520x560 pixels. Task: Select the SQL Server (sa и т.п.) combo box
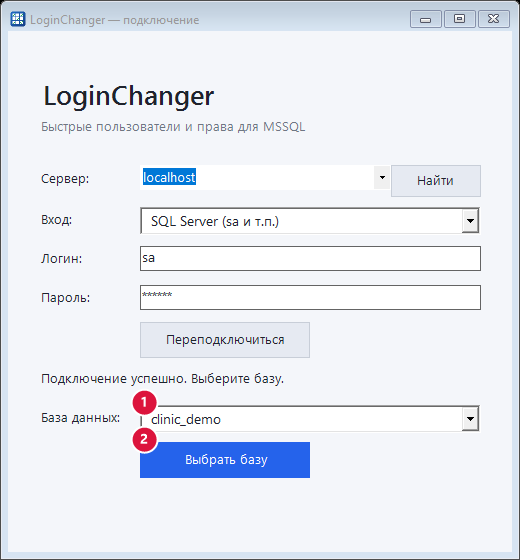pyautogui.click(x=310, y=221)
